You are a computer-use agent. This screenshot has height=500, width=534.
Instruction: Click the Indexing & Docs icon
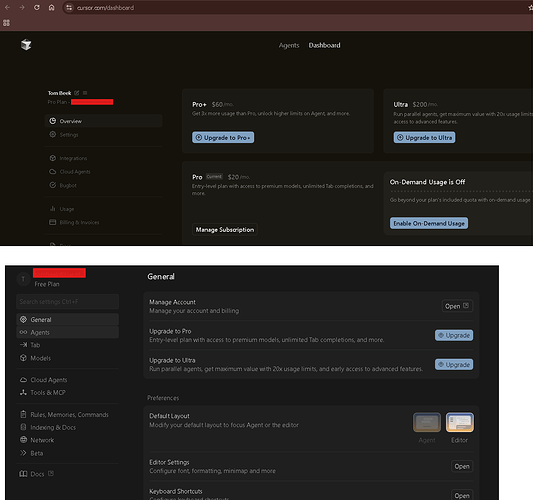[23, 427]
